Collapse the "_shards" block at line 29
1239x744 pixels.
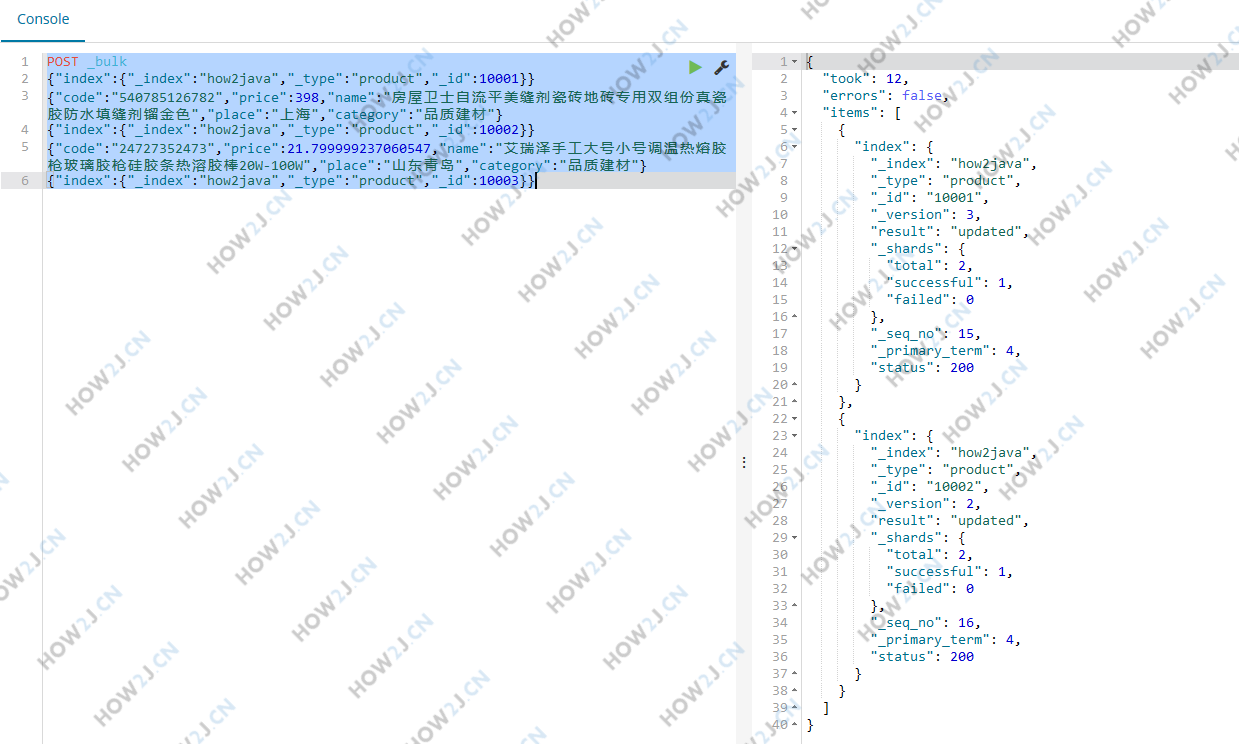pos(795,538)
